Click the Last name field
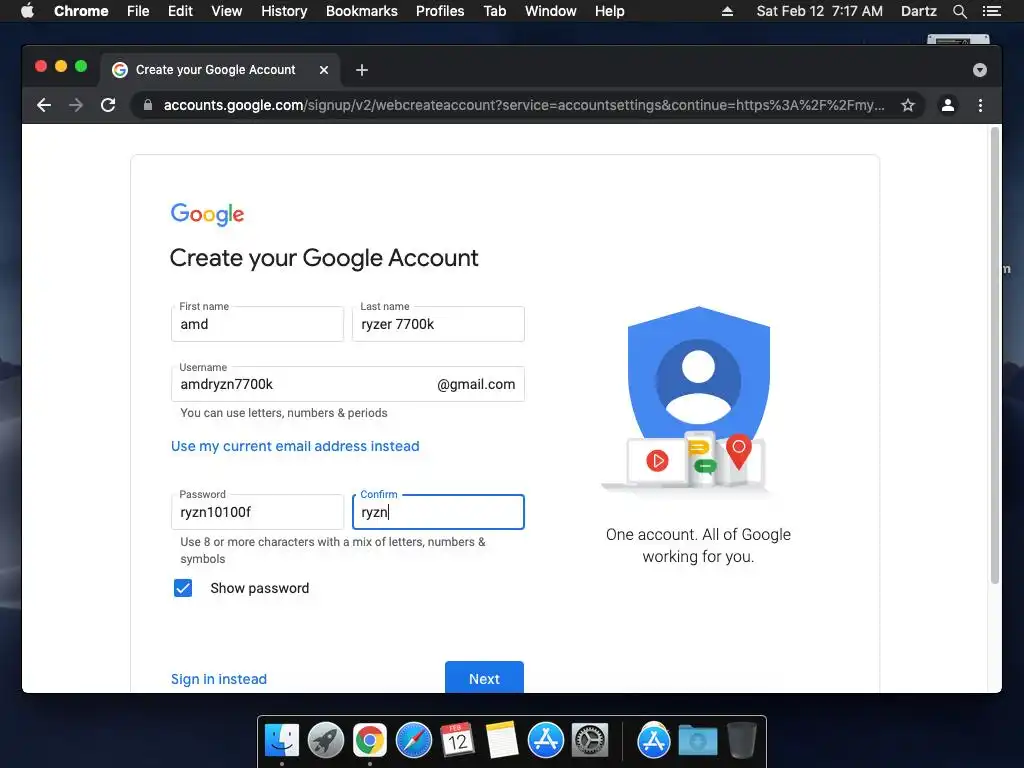1024x768 pixels. point(438,324)
